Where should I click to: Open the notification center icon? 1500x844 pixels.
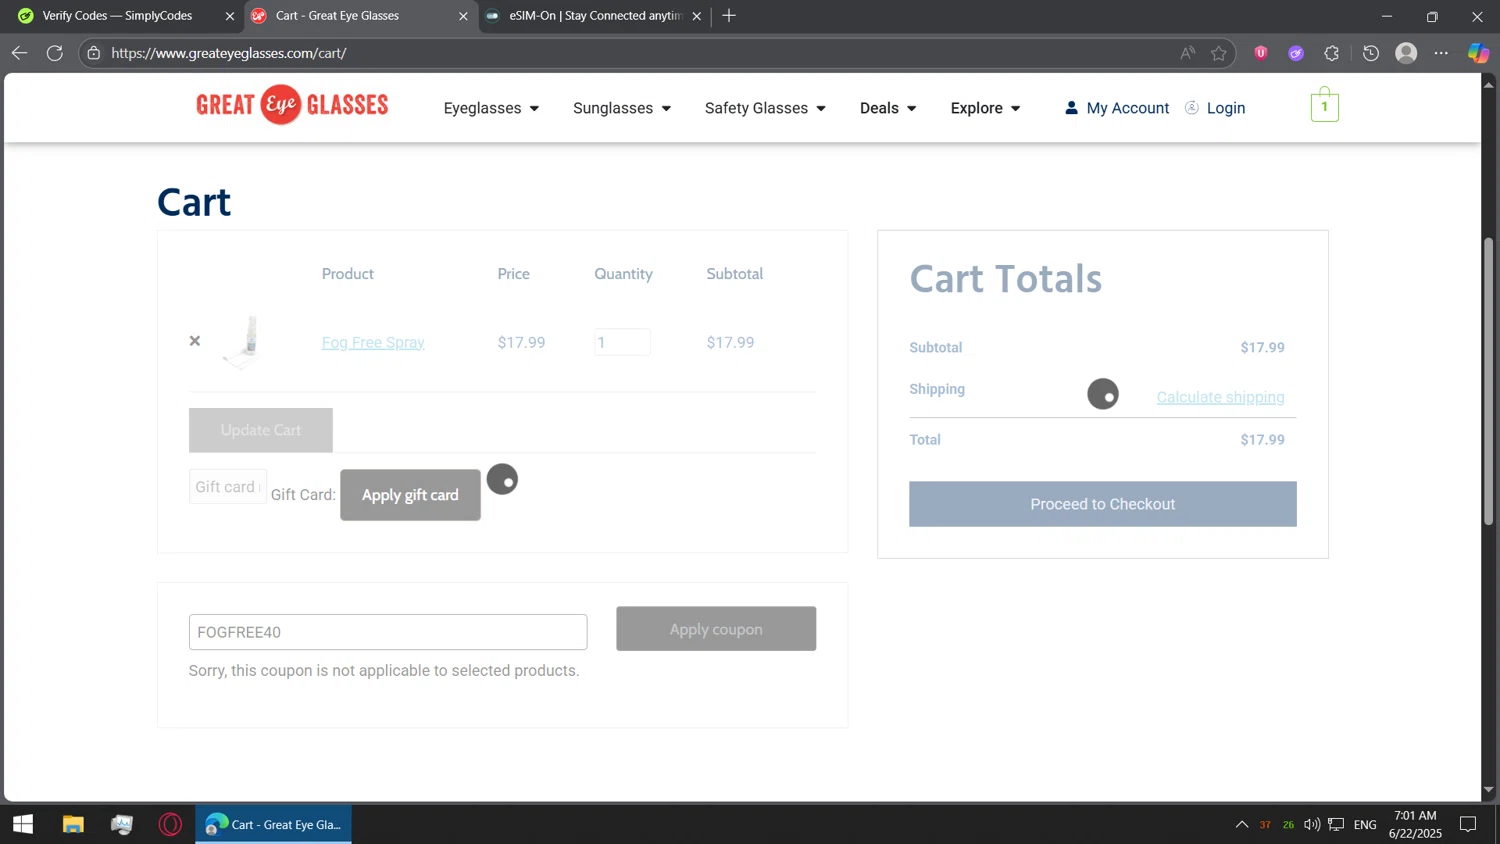[1468, 824]
